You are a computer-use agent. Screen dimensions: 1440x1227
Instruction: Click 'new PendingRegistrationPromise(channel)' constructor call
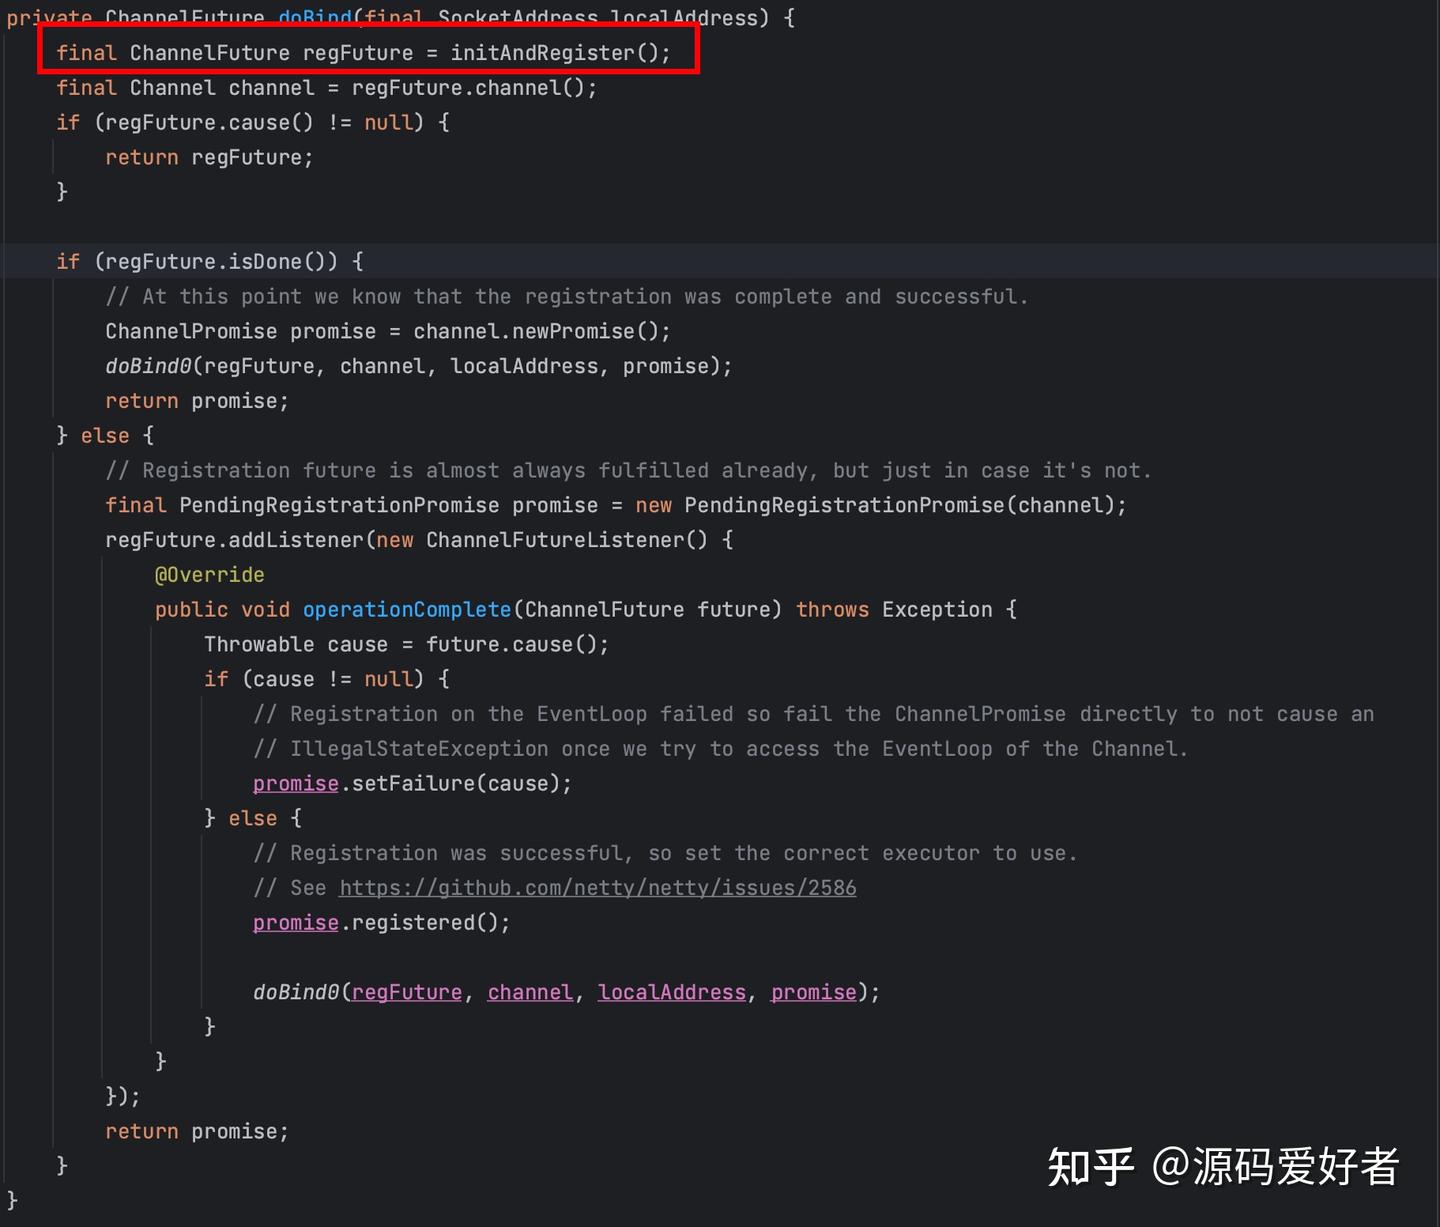pyautogui.click(x=875, y=505)
